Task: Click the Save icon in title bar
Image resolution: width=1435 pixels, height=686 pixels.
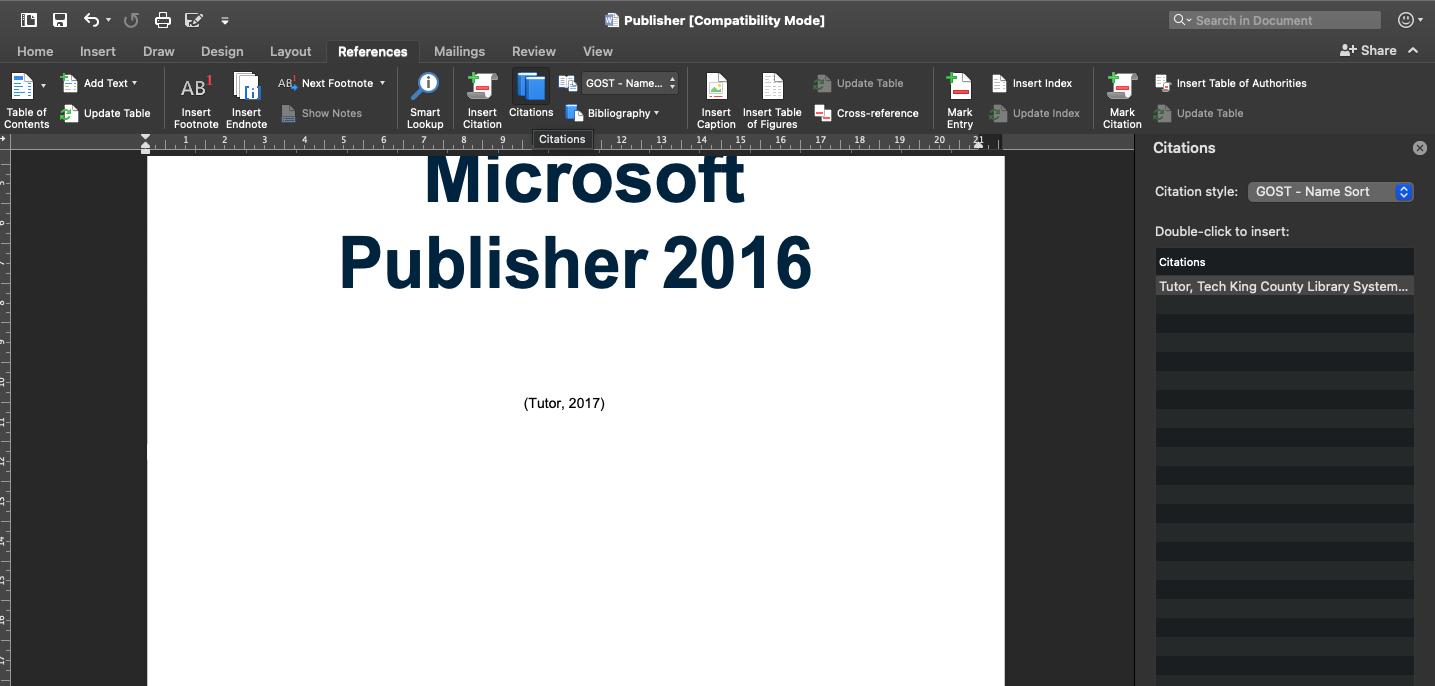Action: [60, 20]
